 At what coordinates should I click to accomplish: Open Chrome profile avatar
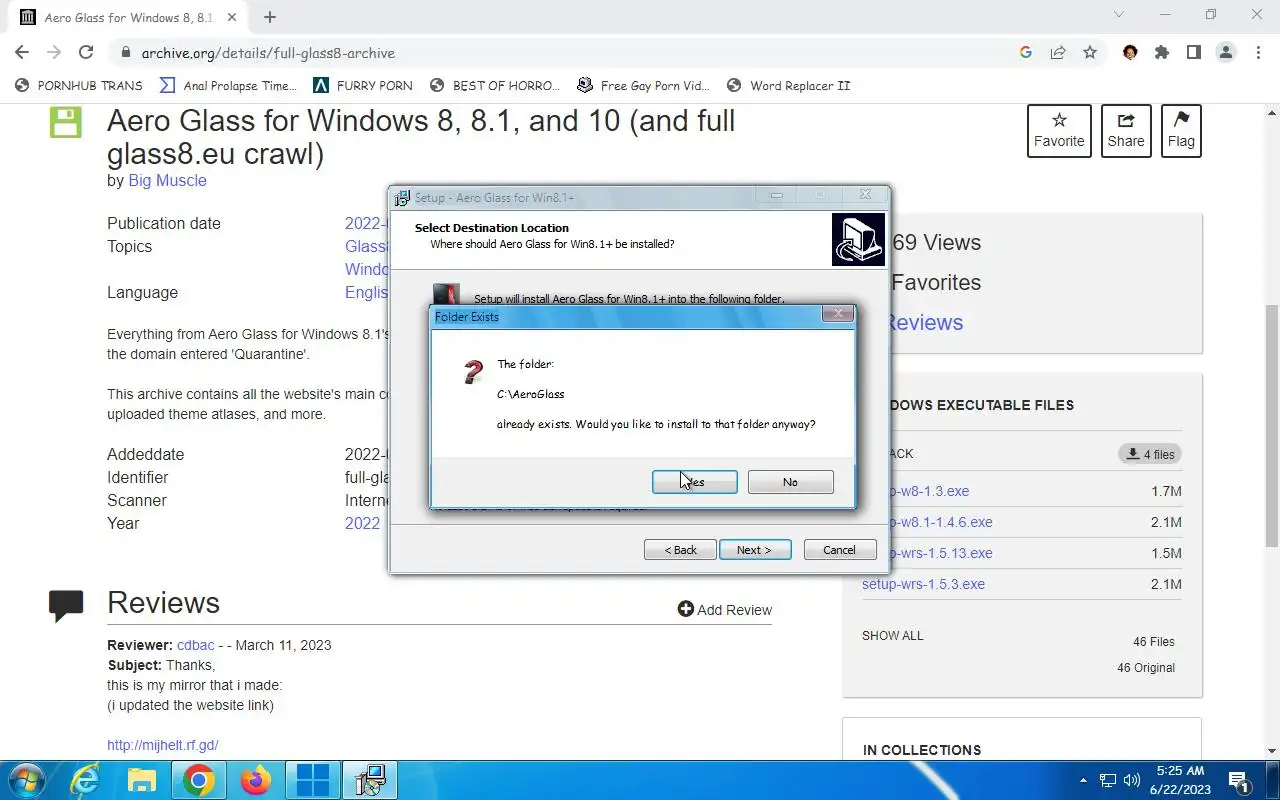click(x=1226, y=53)
